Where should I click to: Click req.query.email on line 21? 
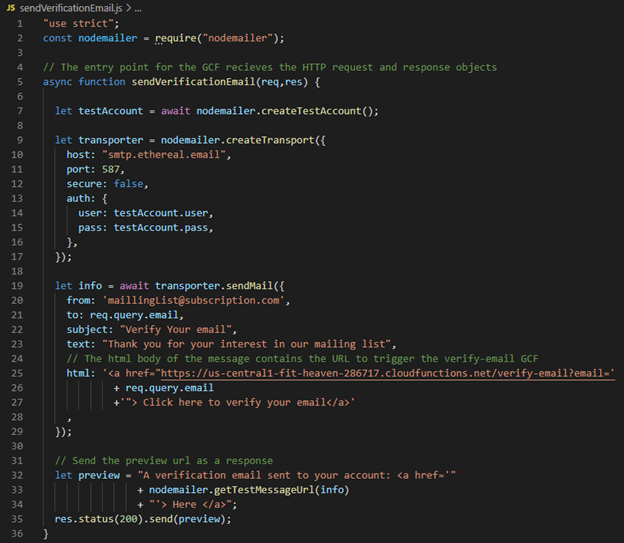134,315
